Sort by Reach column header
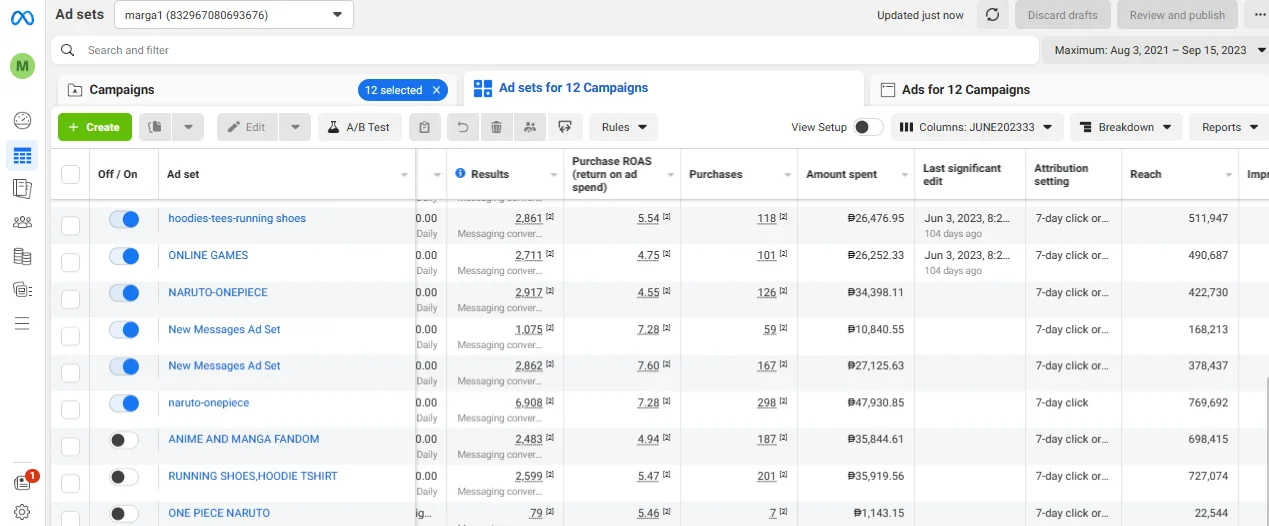The height and width of the screenshot is (526, 1269). coord(1146,174)
